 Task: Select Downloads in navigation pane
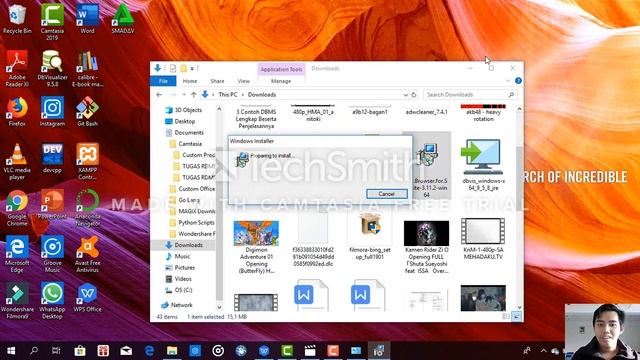coord(184,245)
